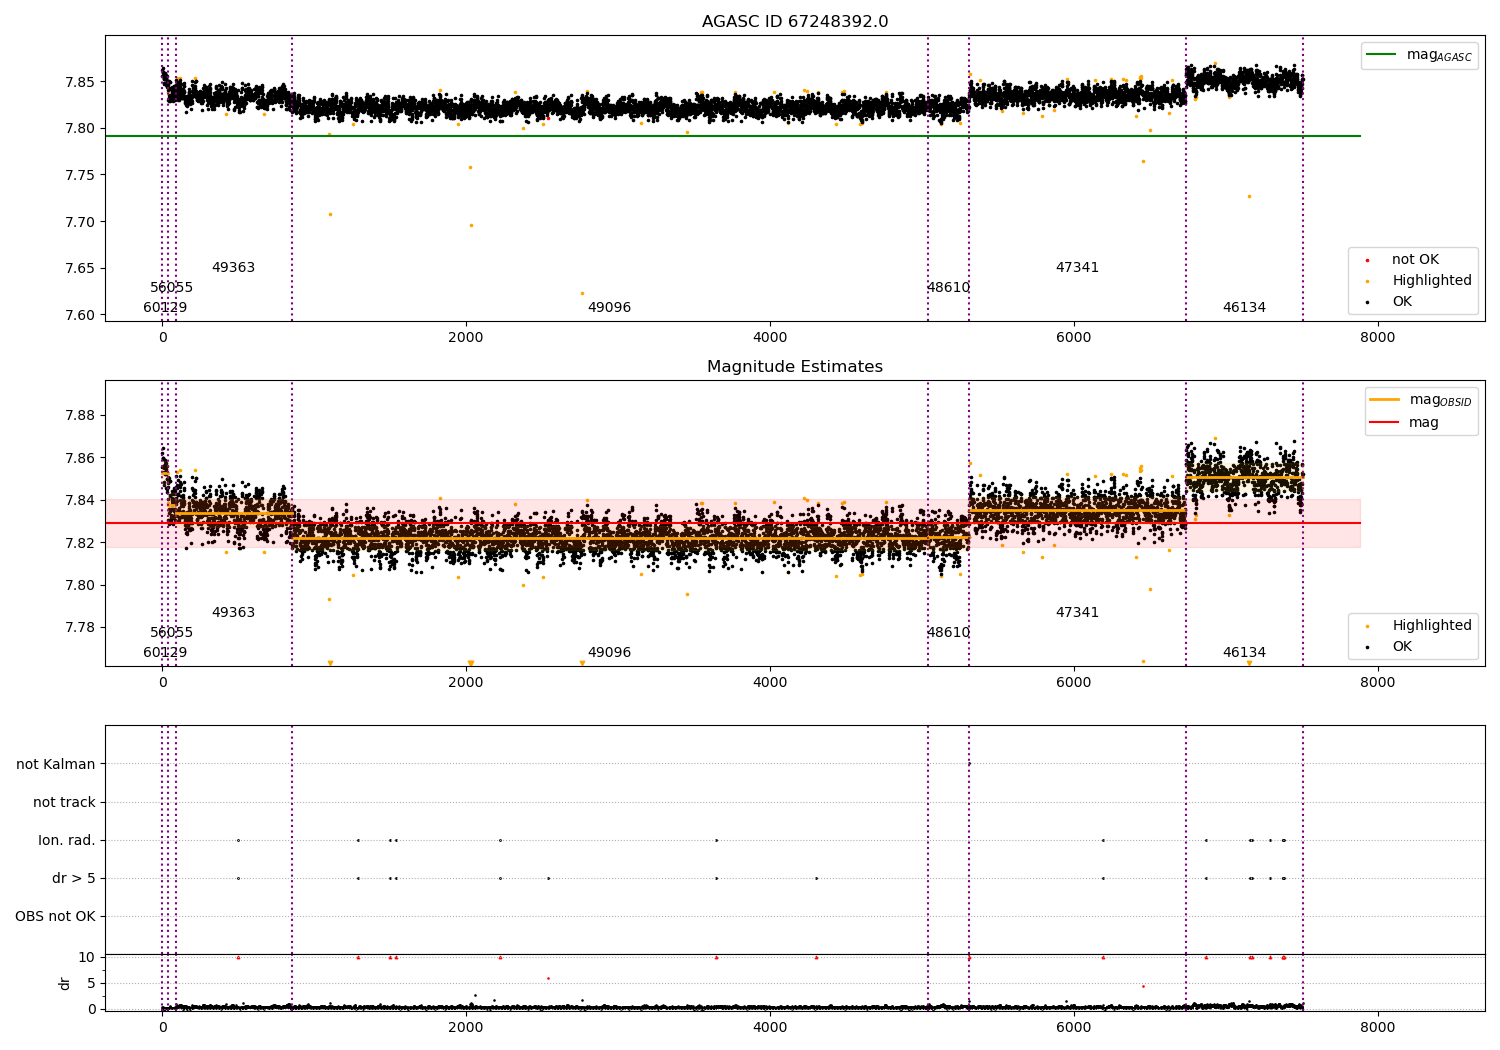Click obsid label '48610' in the top plot
The height and width of the screenshot is (1050, 1500).
(948, 288)
